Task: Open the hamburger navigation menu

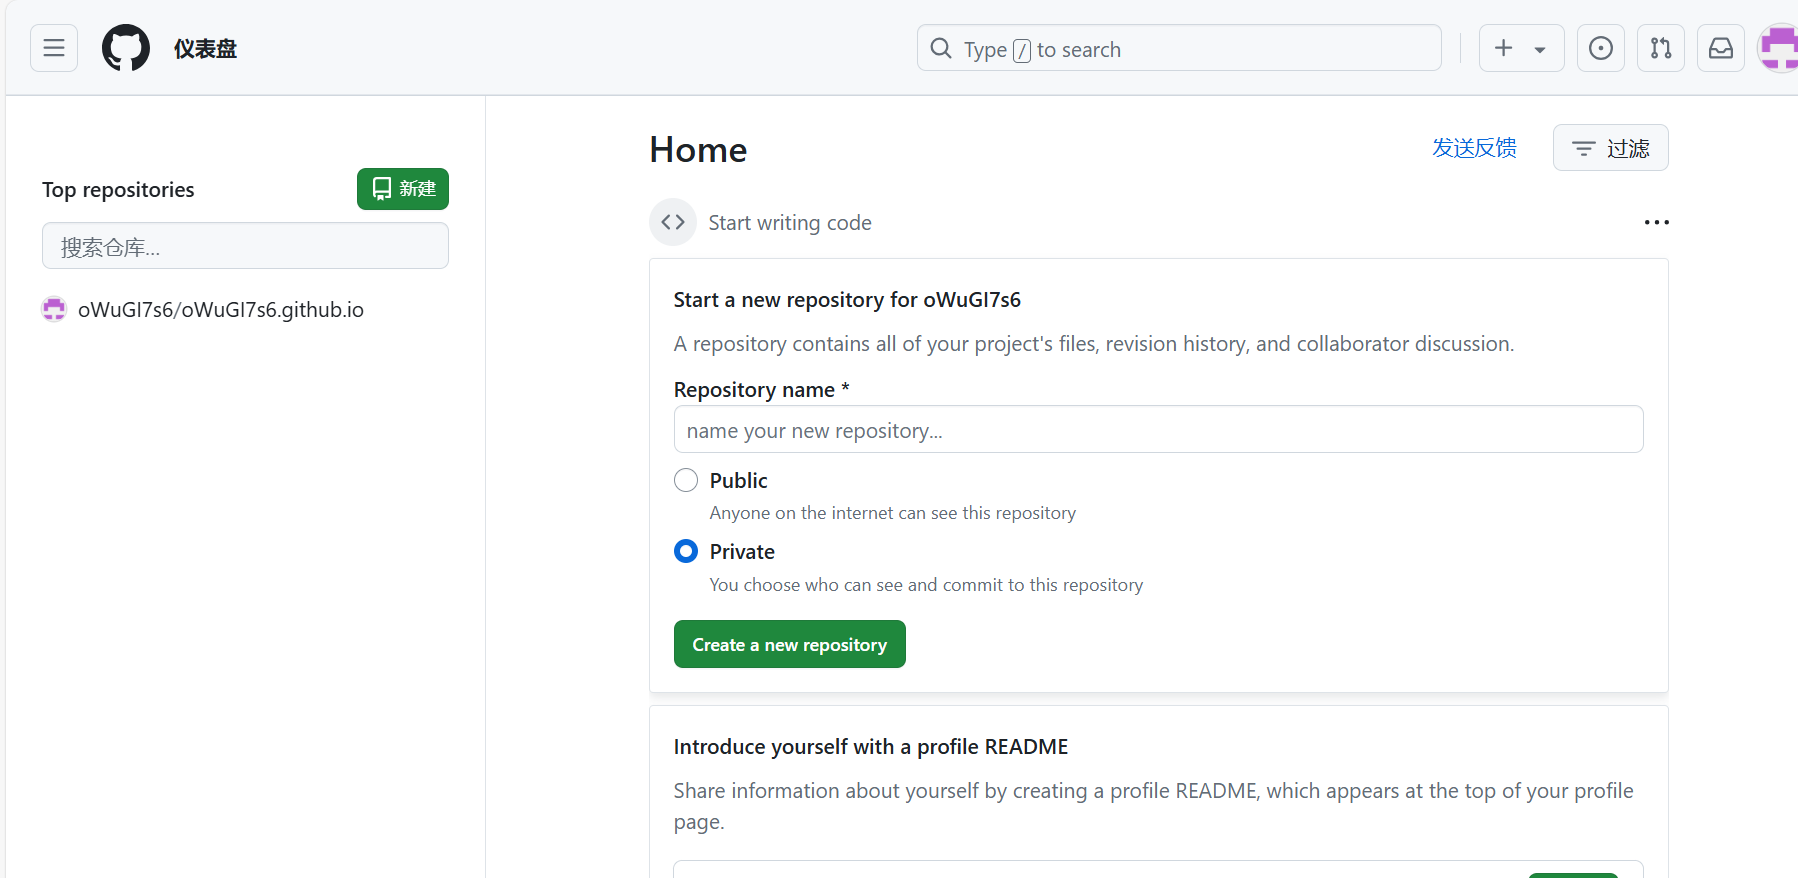Action: point(54,48)
